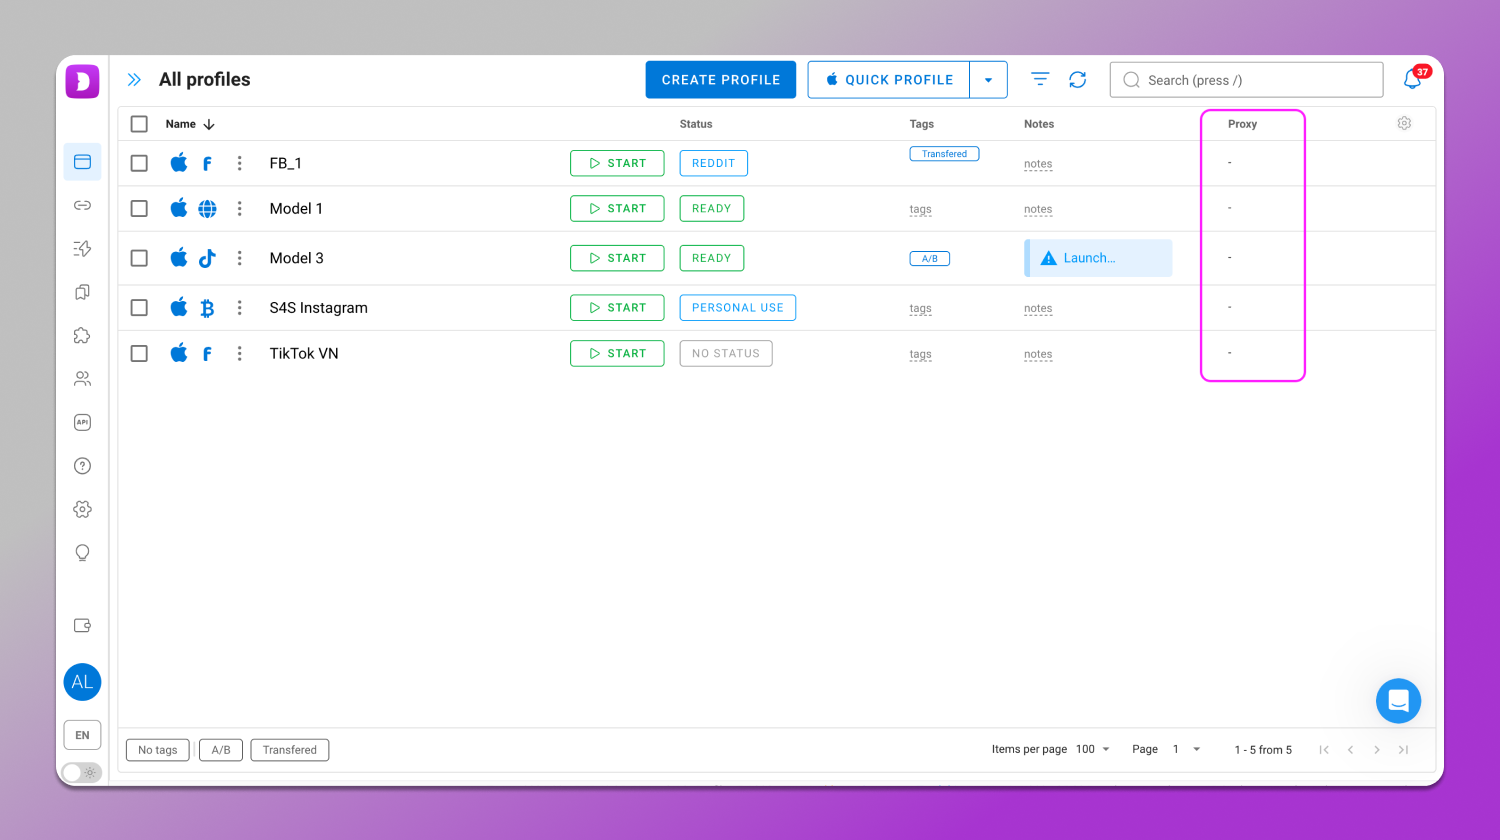
Task: Open table column settings gear
Action: [1404, 124]
